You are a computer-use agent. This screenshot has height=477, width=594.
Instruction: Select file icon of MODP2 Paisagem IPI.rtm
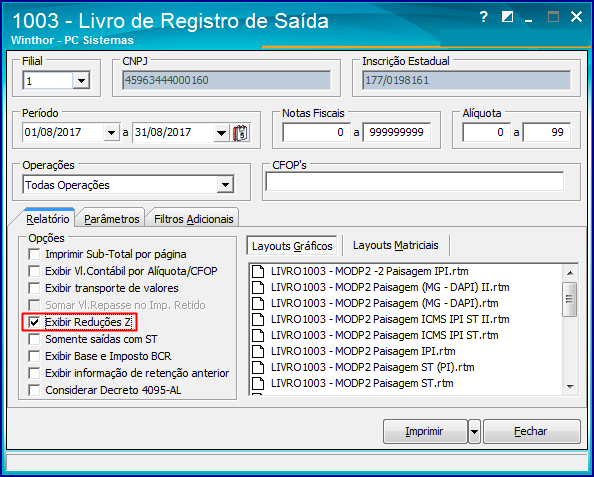[x=258, y=351]
